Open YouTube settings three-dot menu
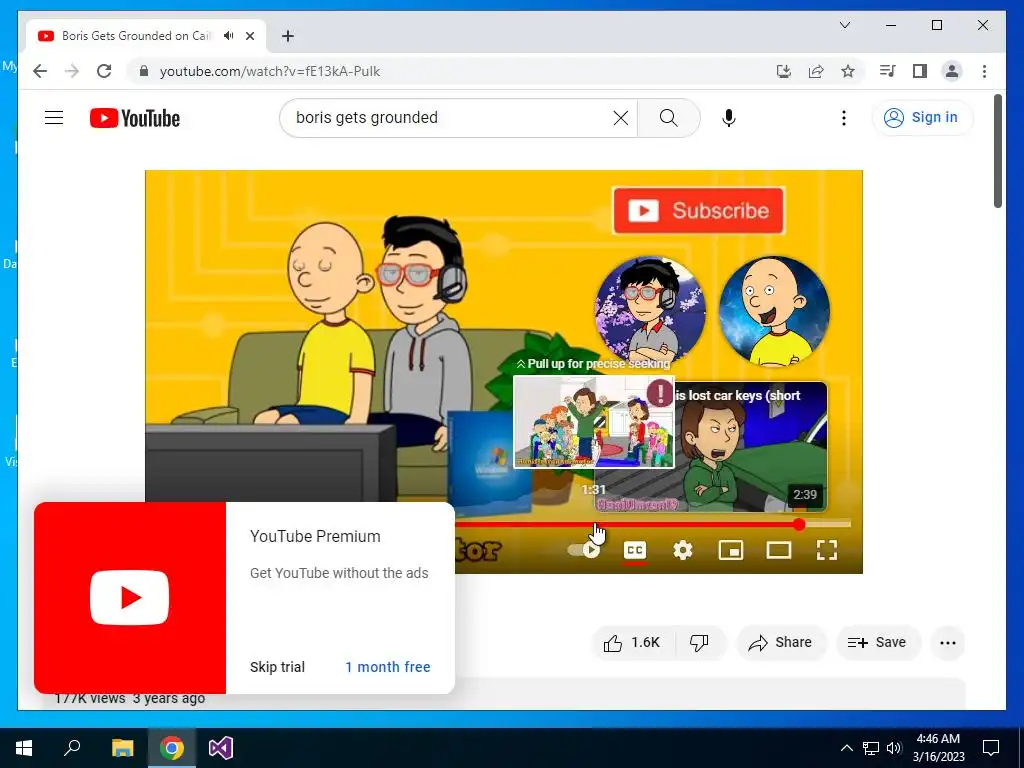The width and height of the screenshot is (1024, 768). point(844,118)
